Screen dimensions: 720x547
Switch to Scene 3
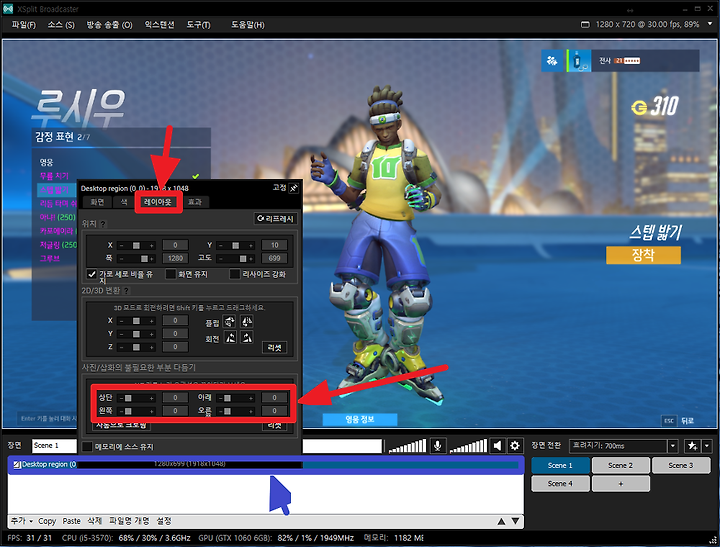point(681,465)
